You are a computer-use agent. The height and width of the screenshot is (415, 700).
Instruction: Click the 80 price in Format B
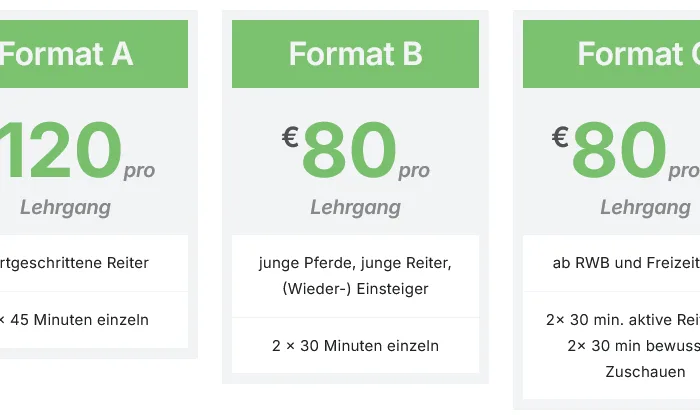(x=349, y=152)
